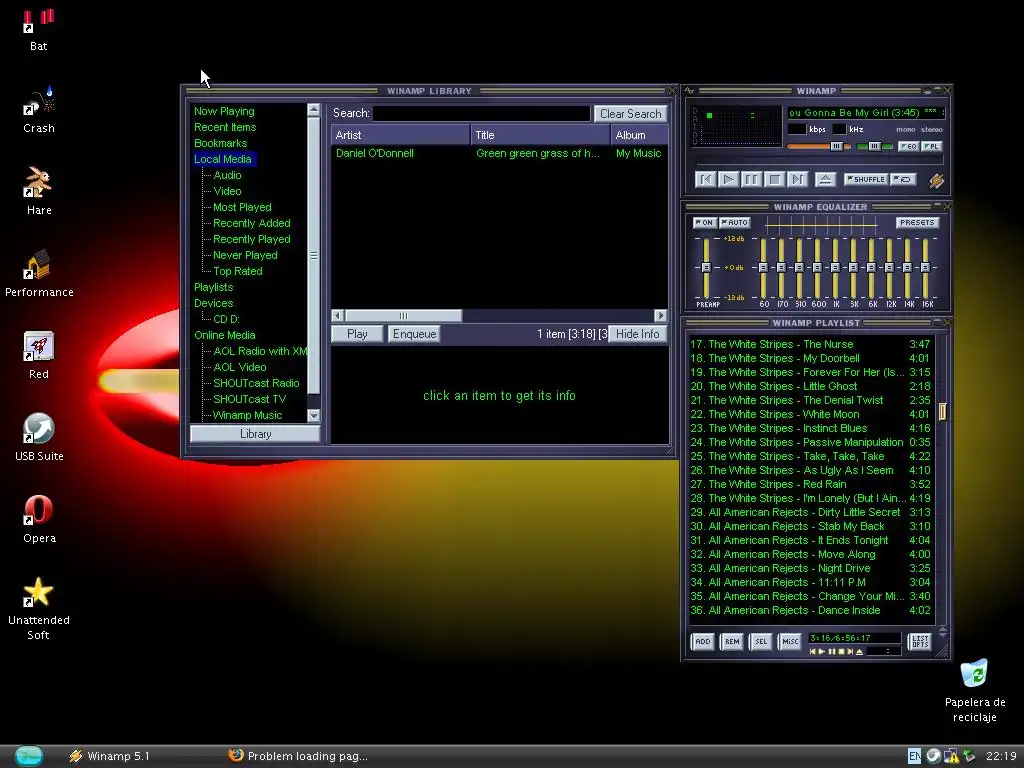Select the Daniel O'Donnell track row

[x=500, y=153]
